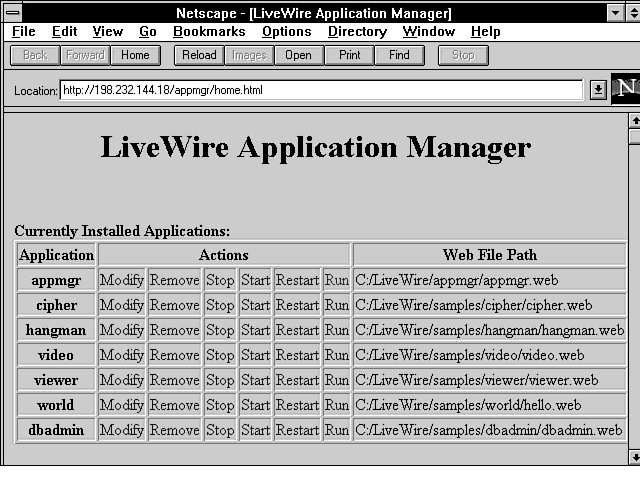Click the vertical scrollbar down arrow
Image resolution: width=640 pixels, height=480 pixels.
coord(633,456)
